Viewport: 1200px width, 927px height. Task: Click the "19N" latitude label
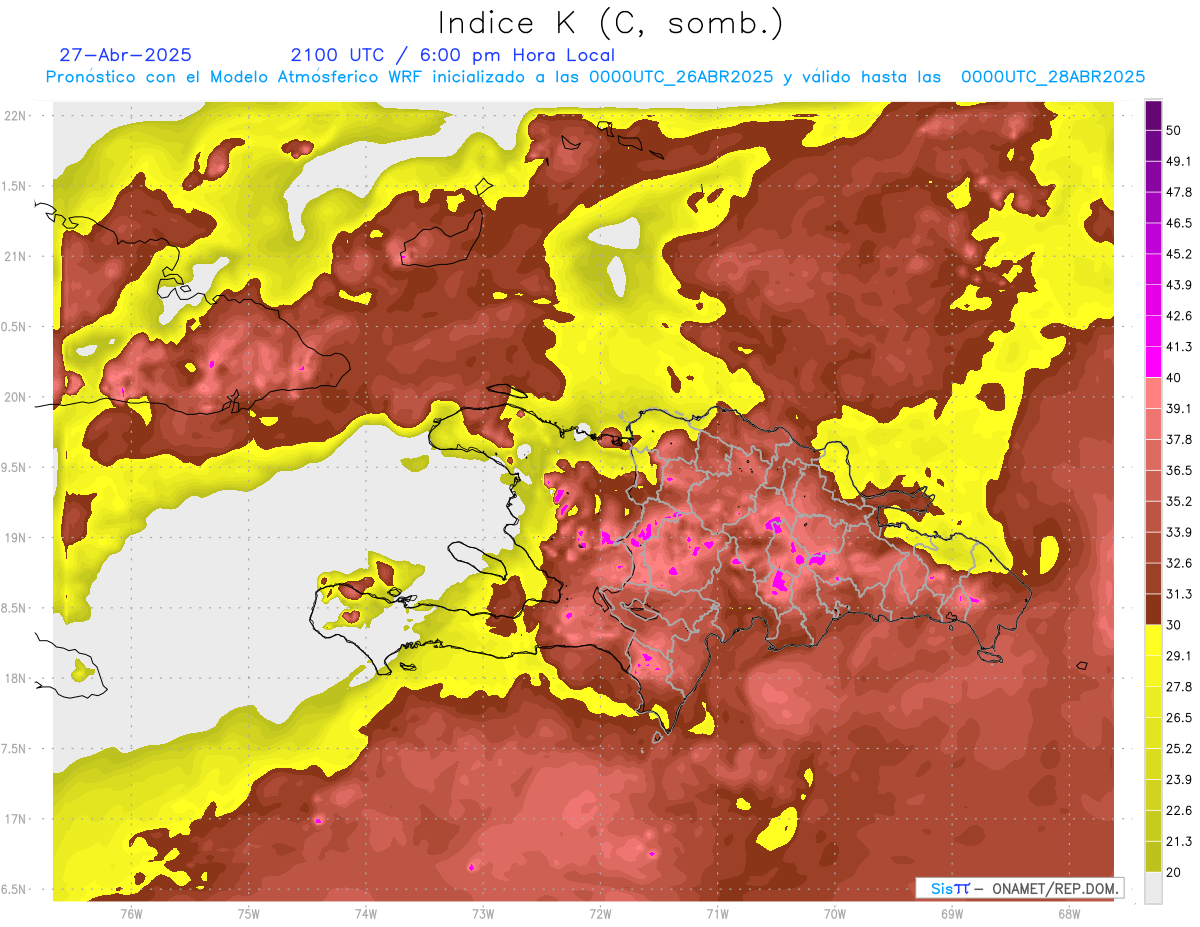click(x=15, y=538)
